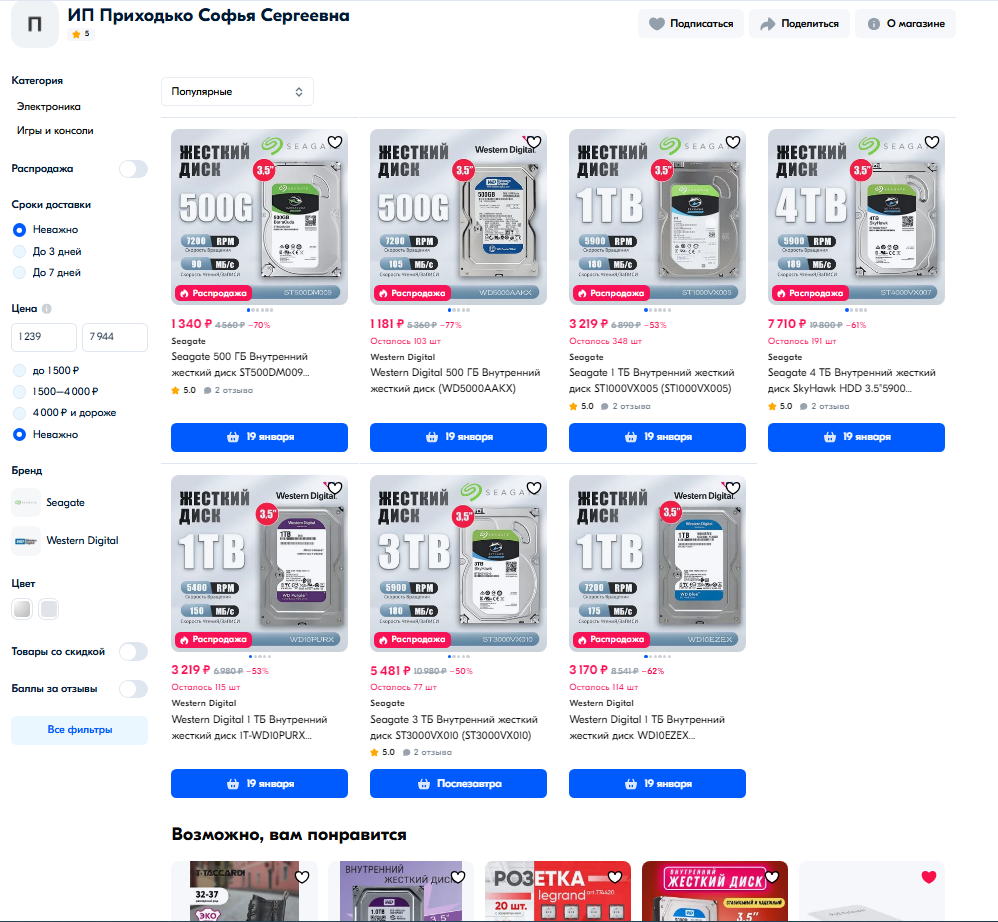Select До 3 дней delivery option
Image resolution: width=998 pixels, height=922 pixels.
(19, 251)
